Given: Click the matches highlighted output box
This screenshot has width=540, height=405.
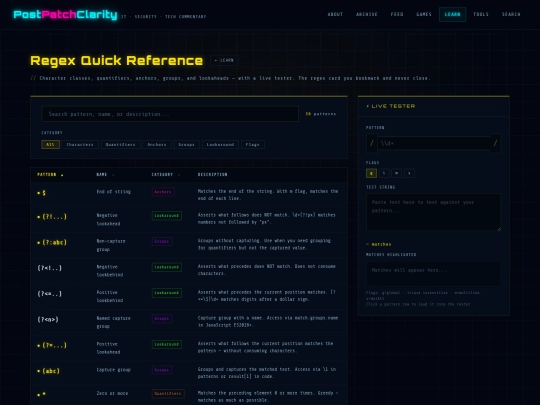Looking at the screenshot, I should pos(433,274).
